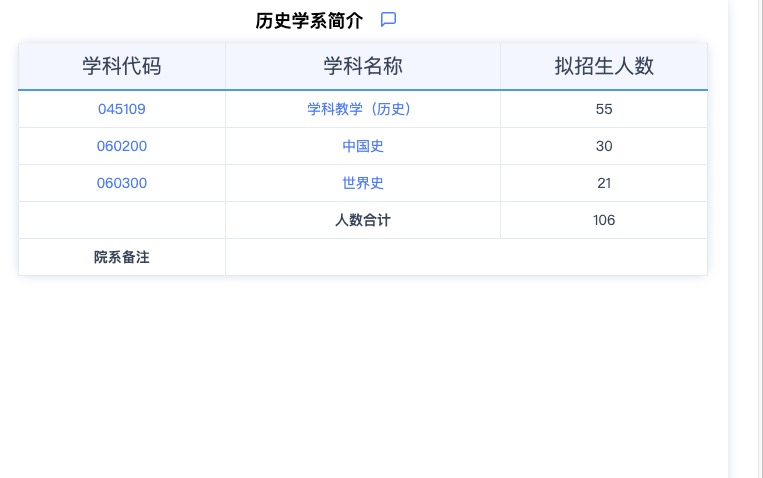Click the 学科代码 column header

coord(122,66)
